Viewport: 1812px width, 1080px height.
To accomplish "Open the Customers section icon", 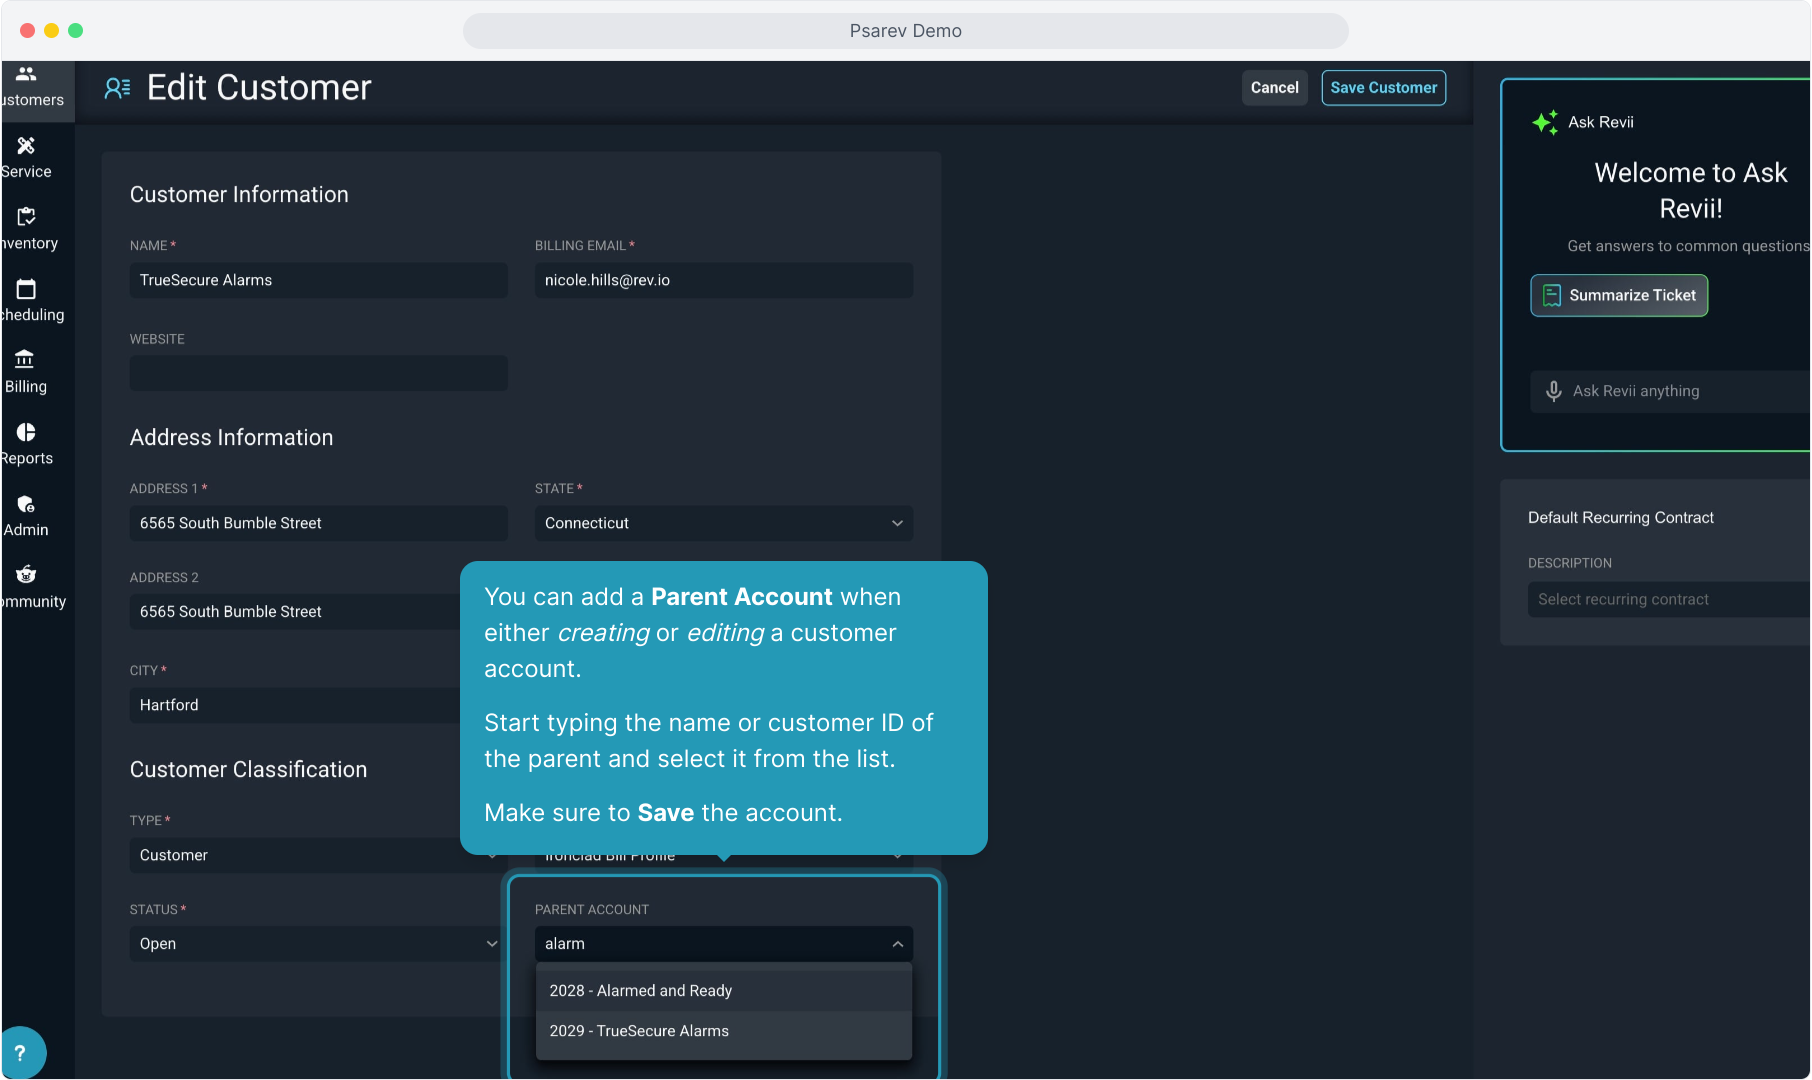I will 26,74.
